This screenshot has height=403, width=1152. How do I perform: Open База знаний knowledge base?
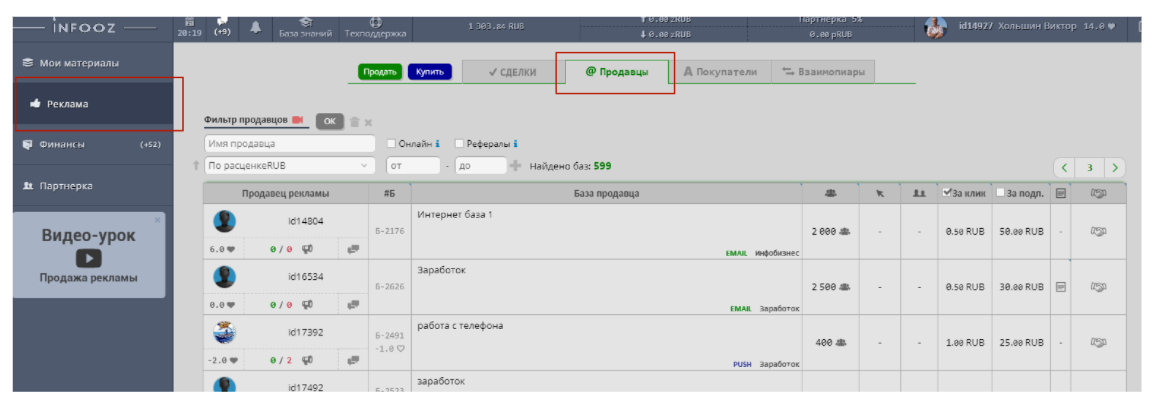306,29
